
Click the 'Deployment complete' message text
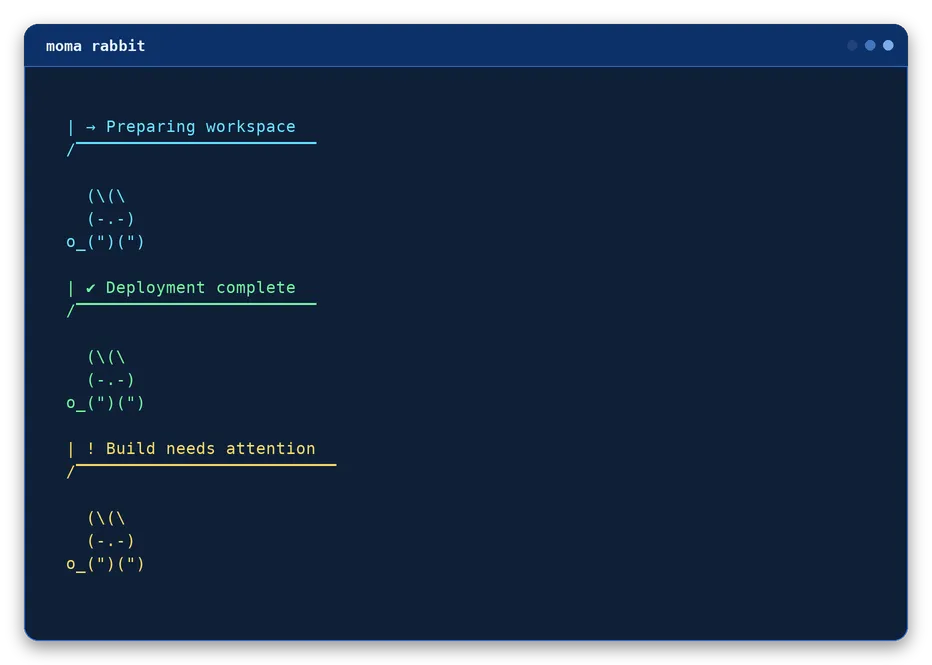click(x=200, y=288)
